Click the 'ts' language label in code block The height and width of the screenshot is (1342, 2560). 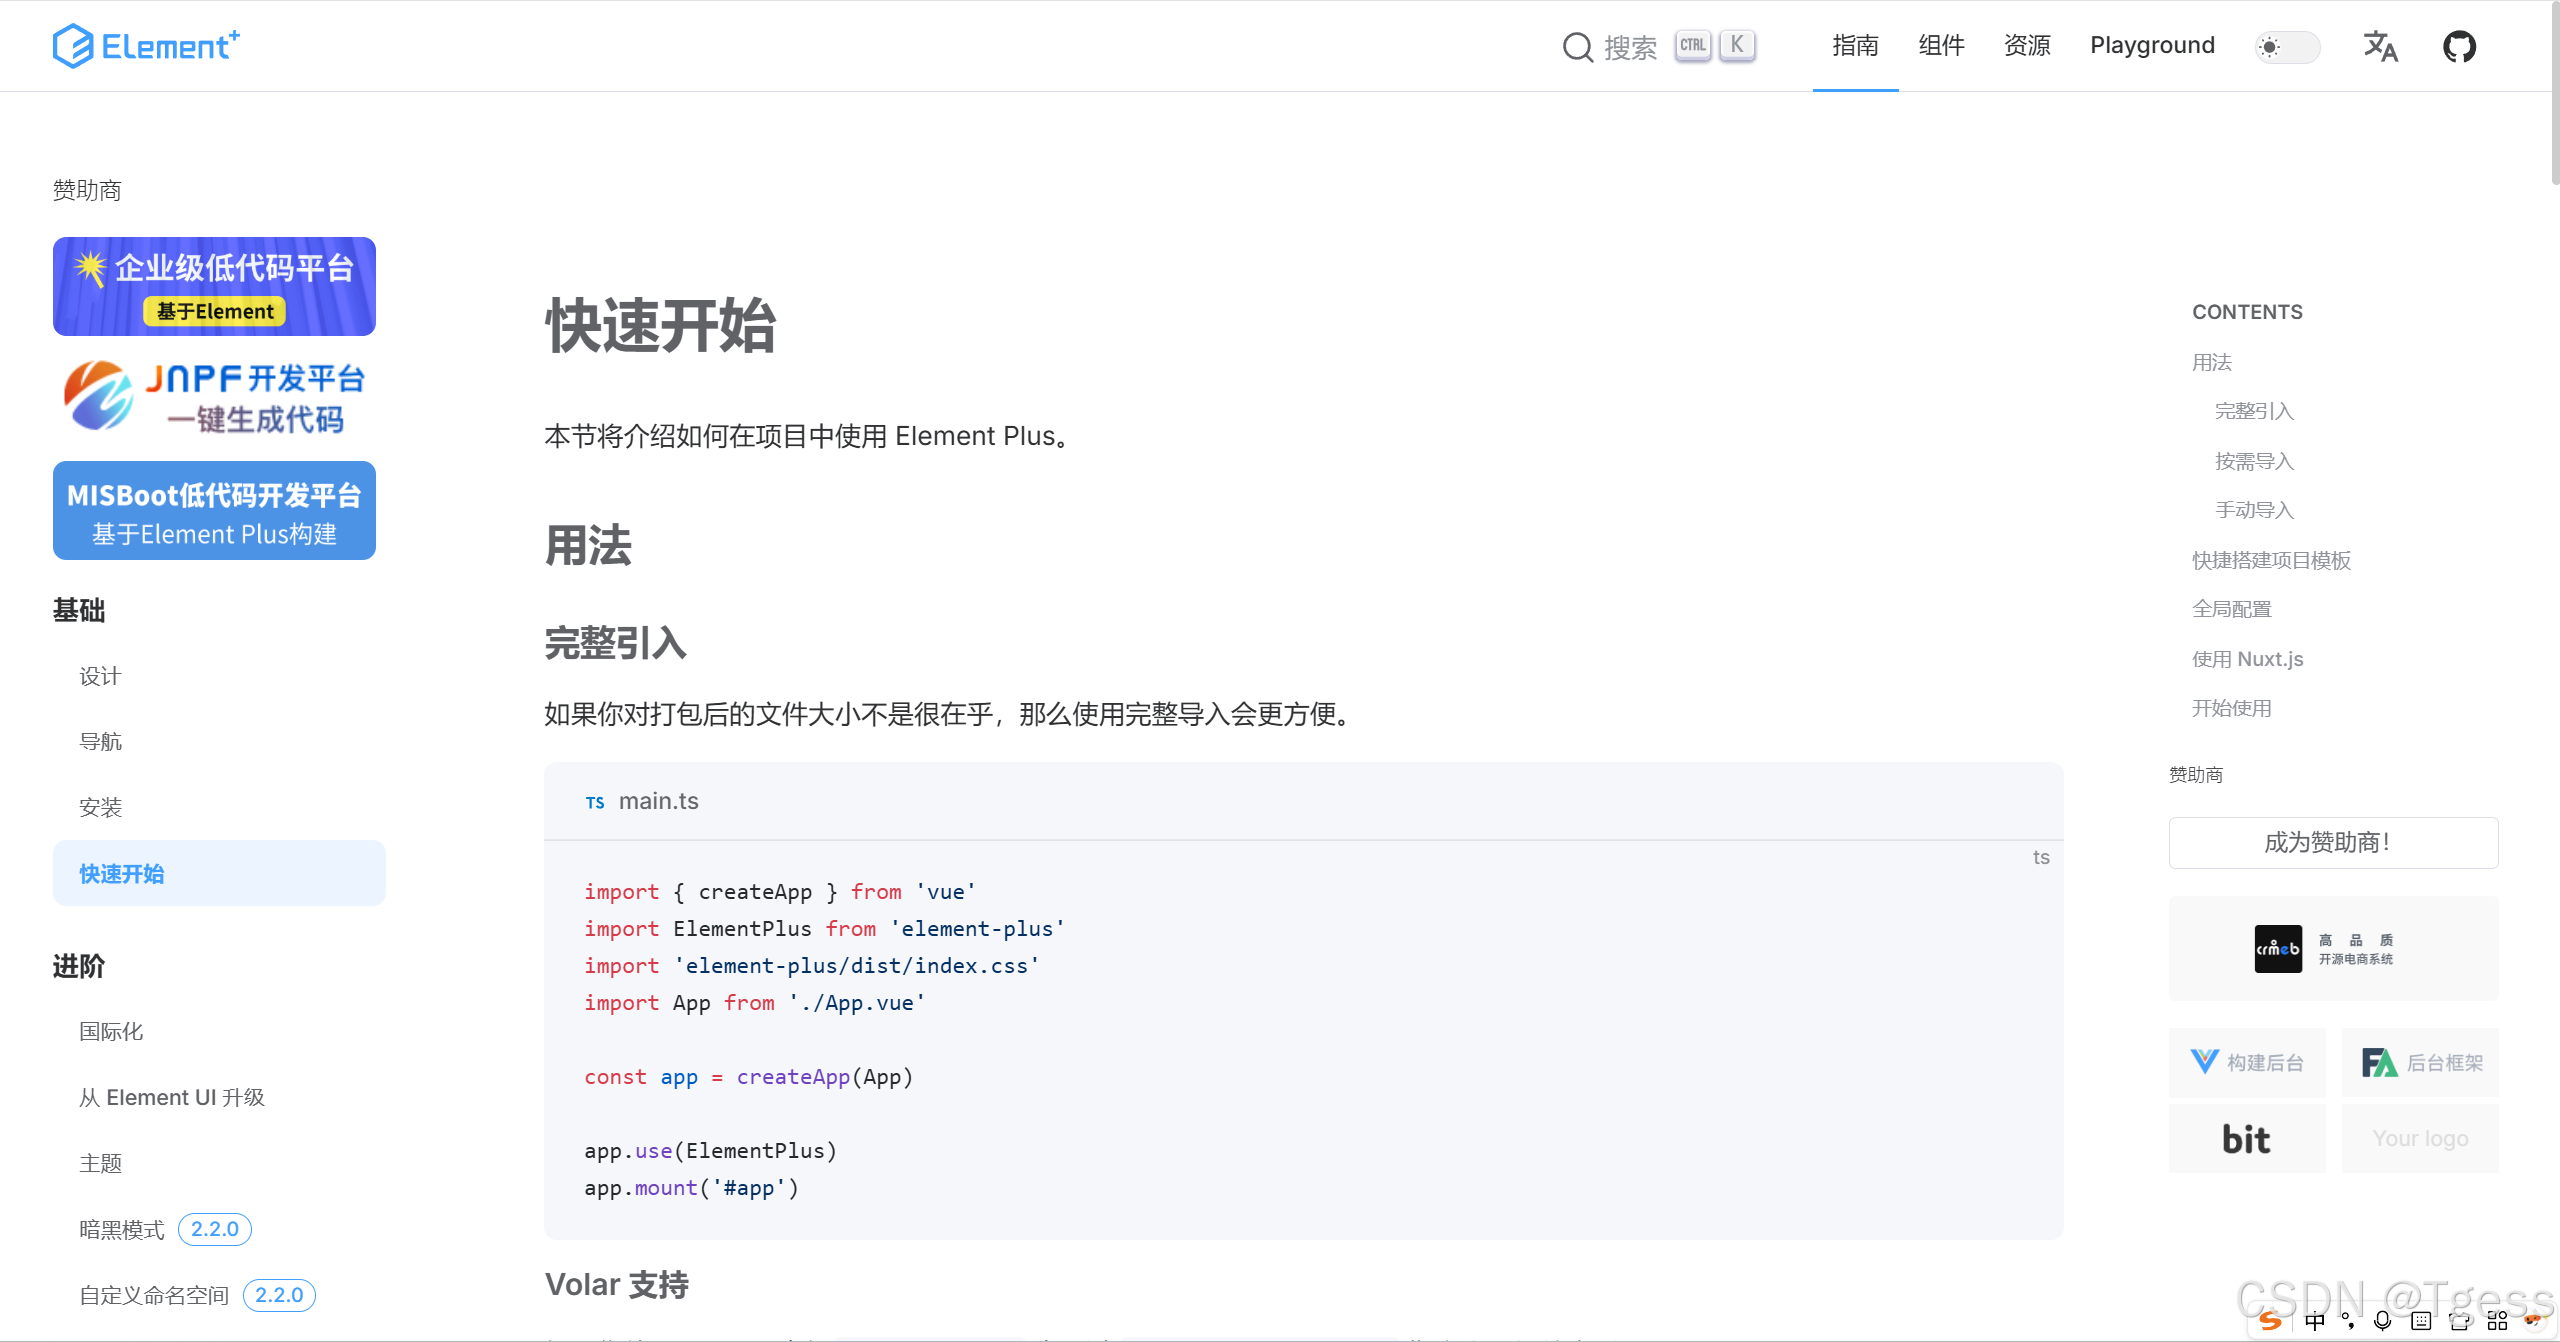pos(2041,857)
